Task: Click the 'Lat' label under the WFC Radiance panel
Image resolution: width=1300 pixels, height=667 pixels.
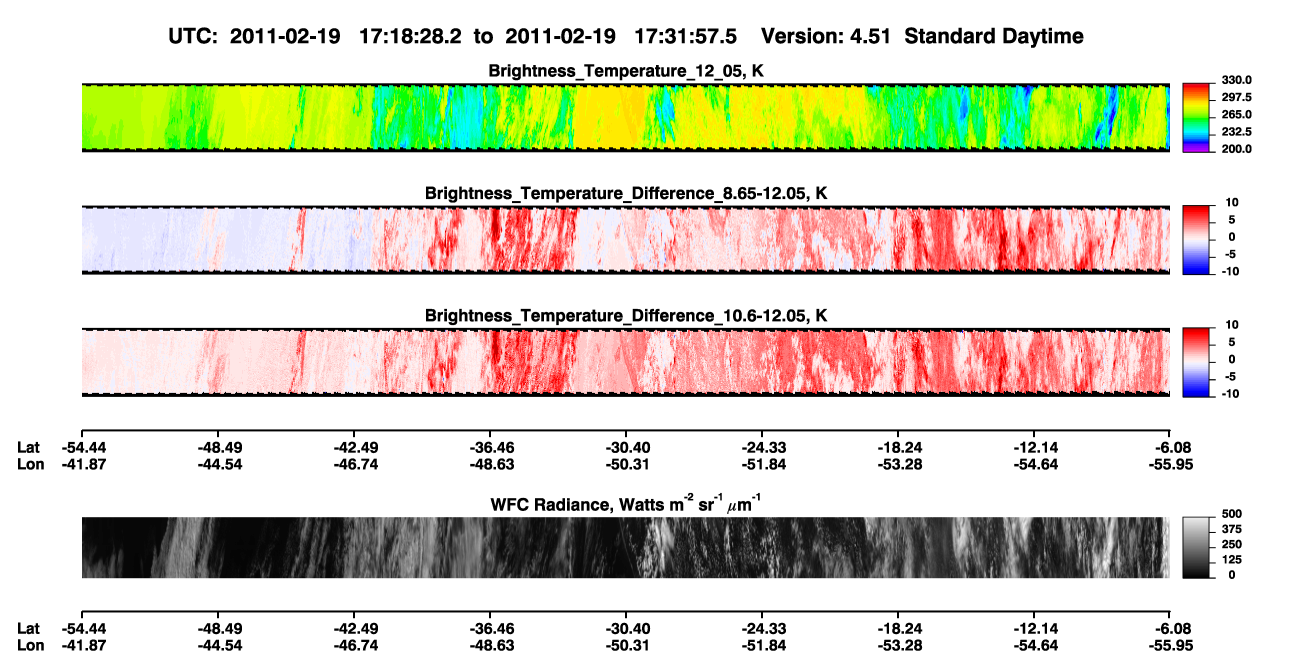Action: 29,629
